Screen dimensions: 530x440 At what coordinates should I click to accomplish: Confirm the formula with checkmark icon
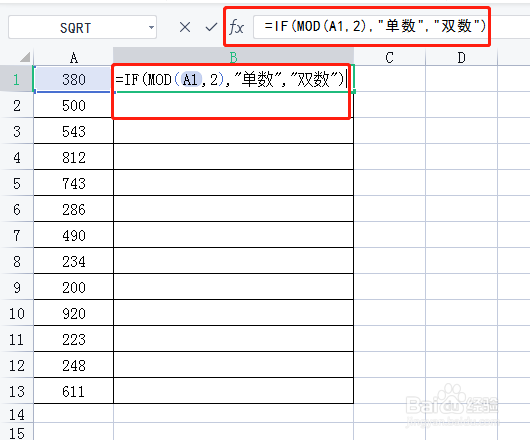[211, 27]
